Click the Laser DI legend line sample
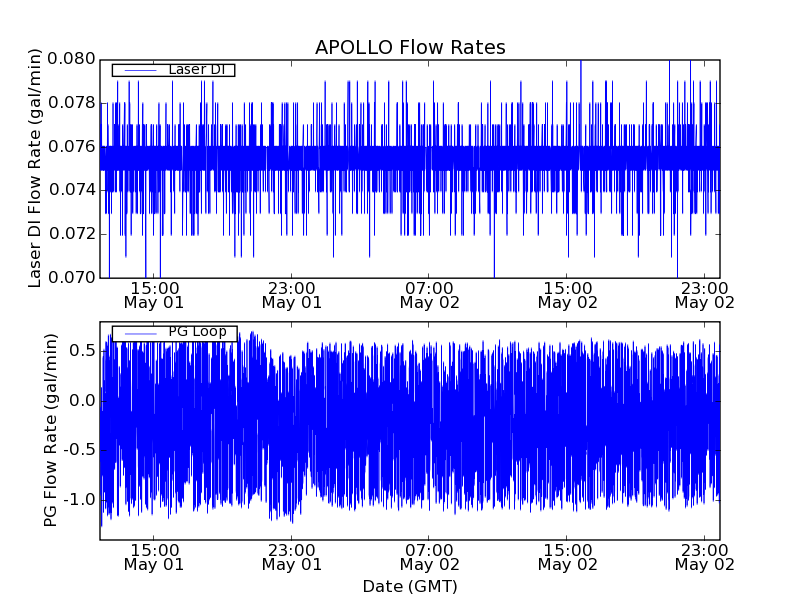Image resolution: width=800 pixels, height=600 pixels. coord(139,70)
